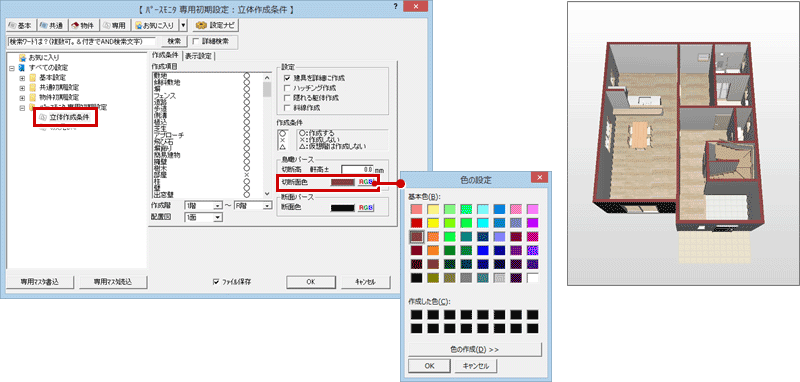Pick the white swatch in 基本色

[533, 278]
